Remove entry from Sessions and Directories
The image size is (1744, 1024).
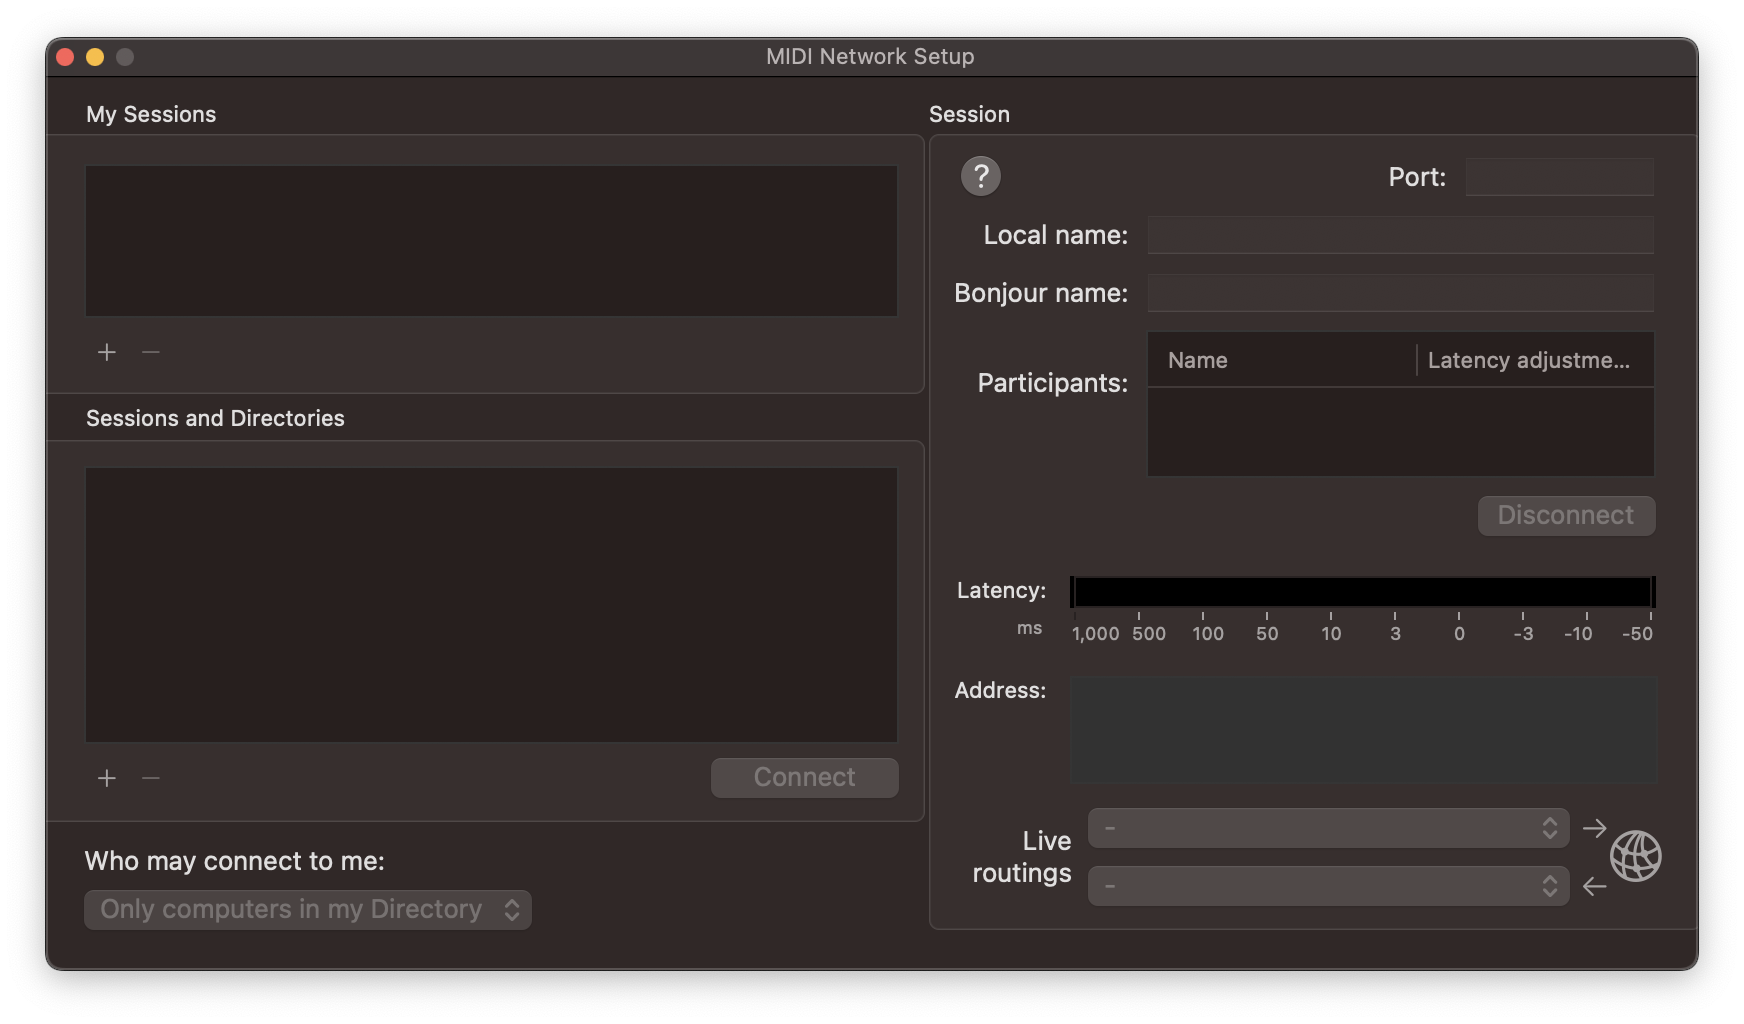coord(151,778)
